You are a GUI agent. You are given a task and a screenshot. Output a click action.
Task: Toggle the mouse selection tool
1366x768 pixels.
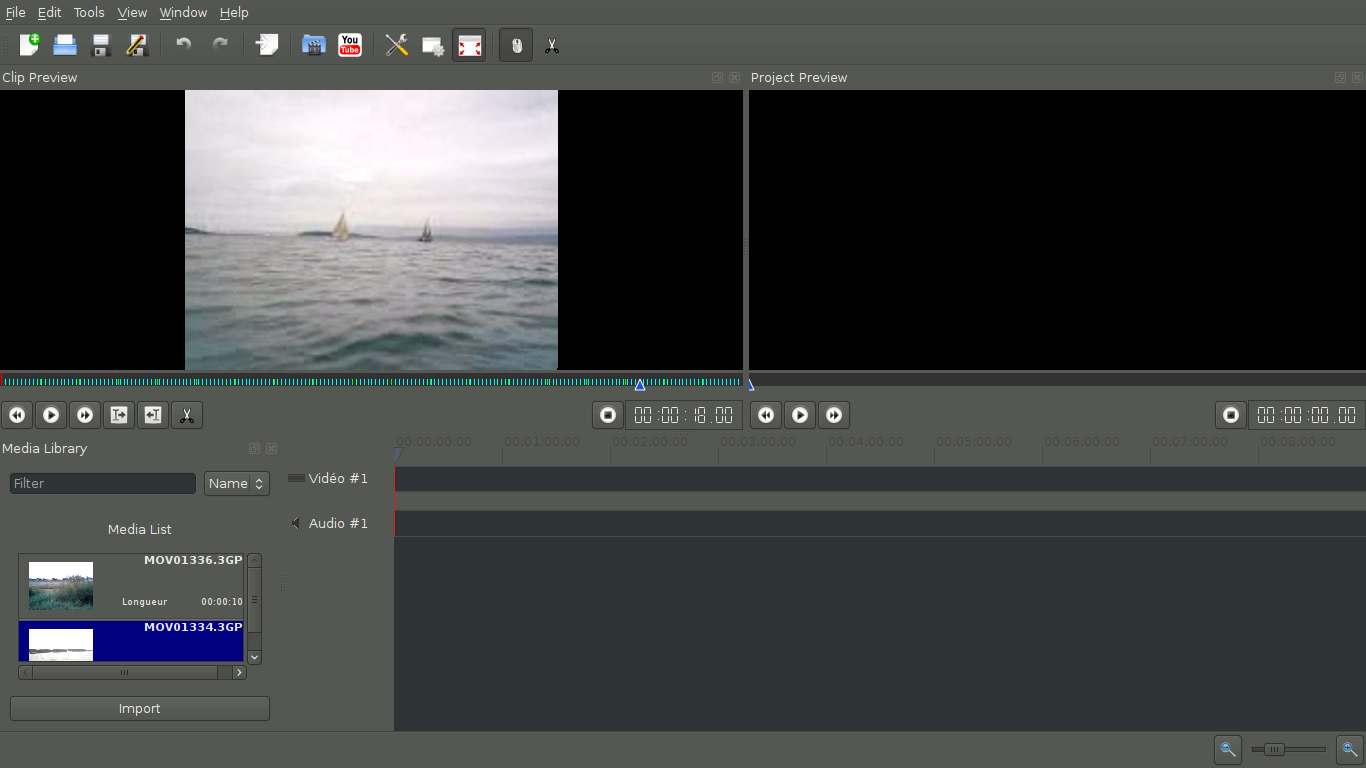515,45
